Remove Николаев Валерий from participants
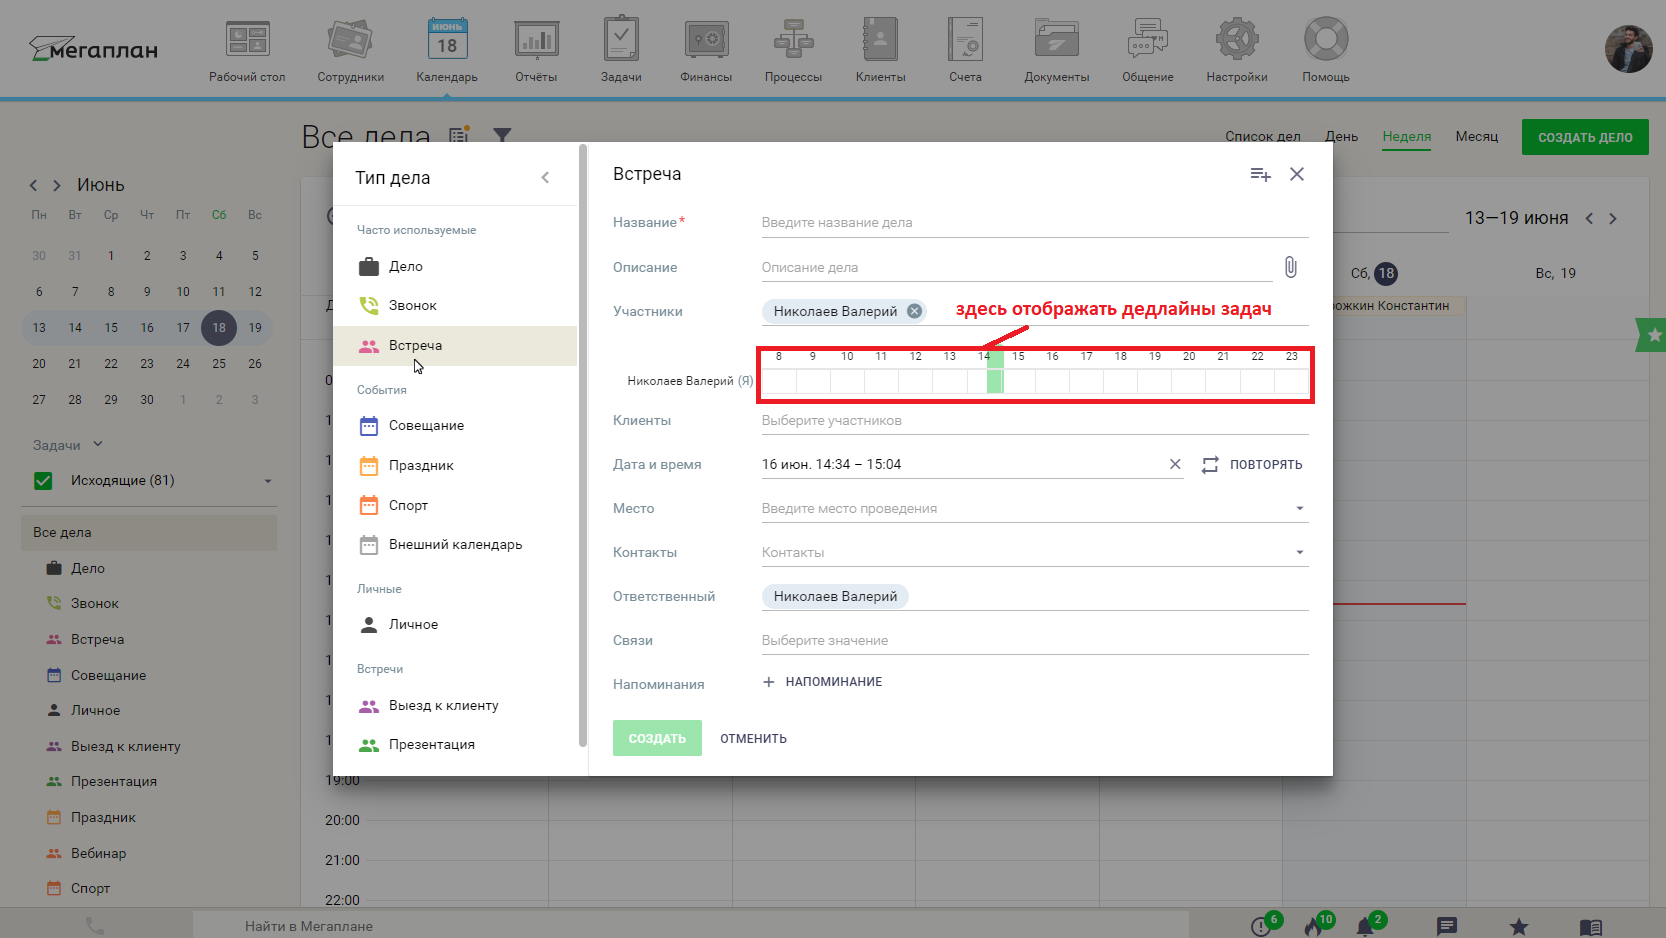The image size is (1666, 938). tap(914, 311)
